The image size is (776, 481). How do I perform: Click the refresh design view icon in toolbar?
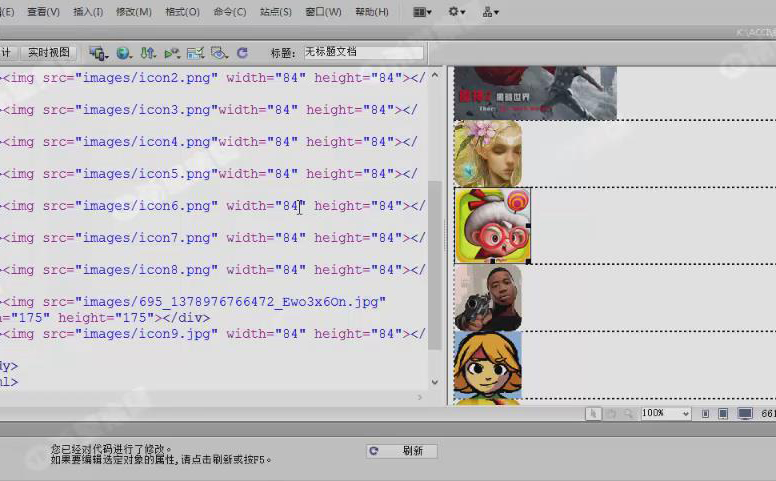pos(241,52)
